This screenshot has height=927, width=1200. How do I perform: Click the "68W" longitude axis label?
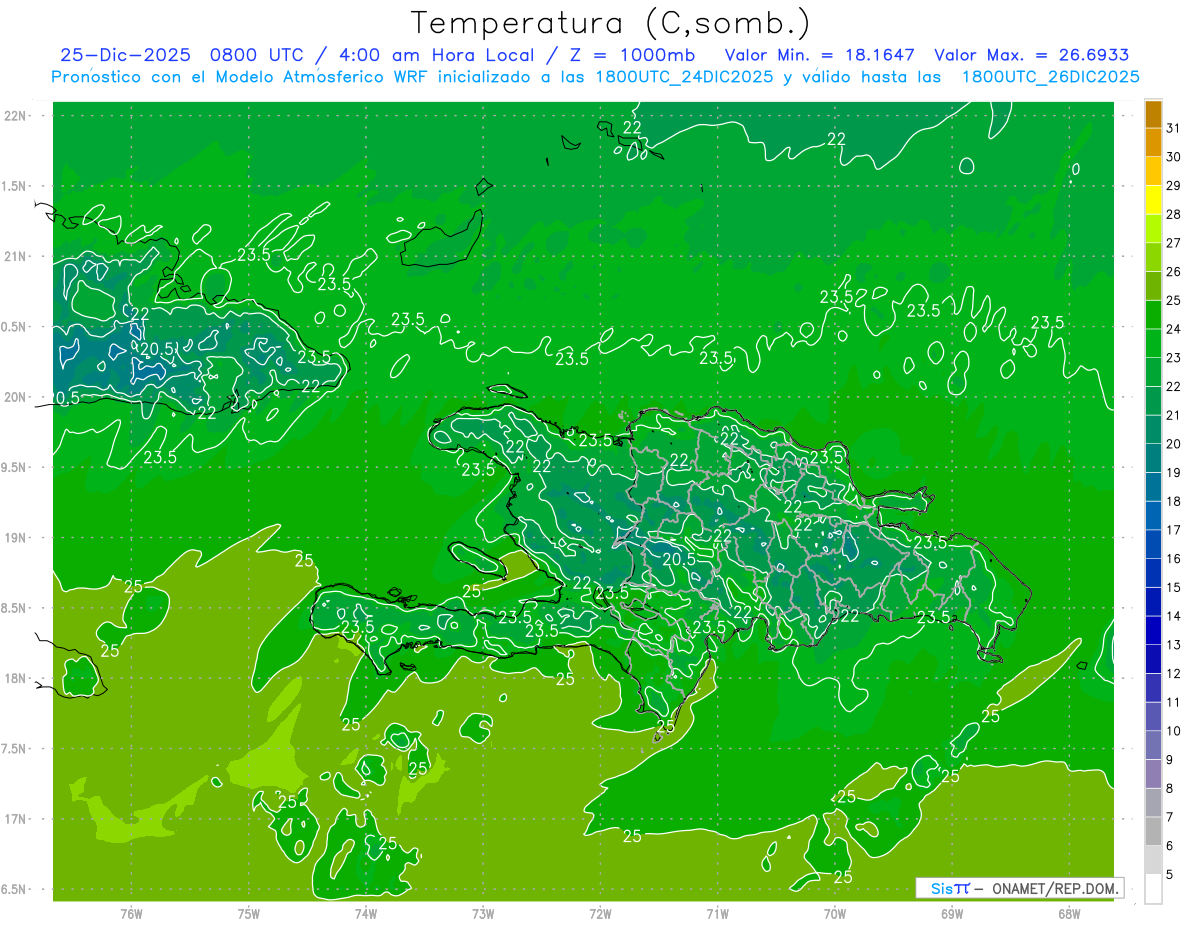pyautogui.click(x=1069, y=913)
